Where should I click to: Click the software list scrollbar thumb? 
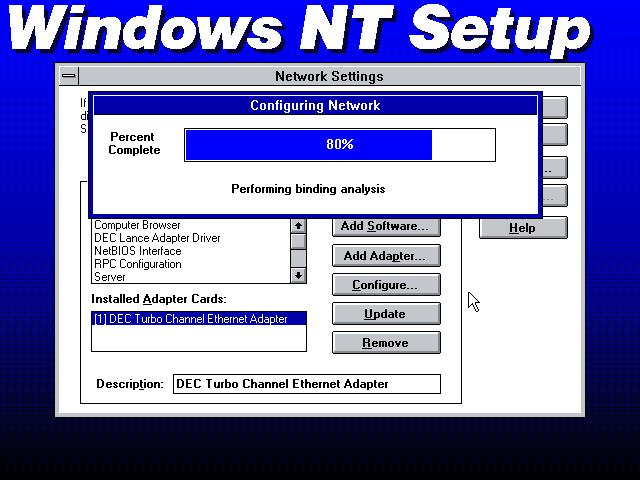pos(298,241)
